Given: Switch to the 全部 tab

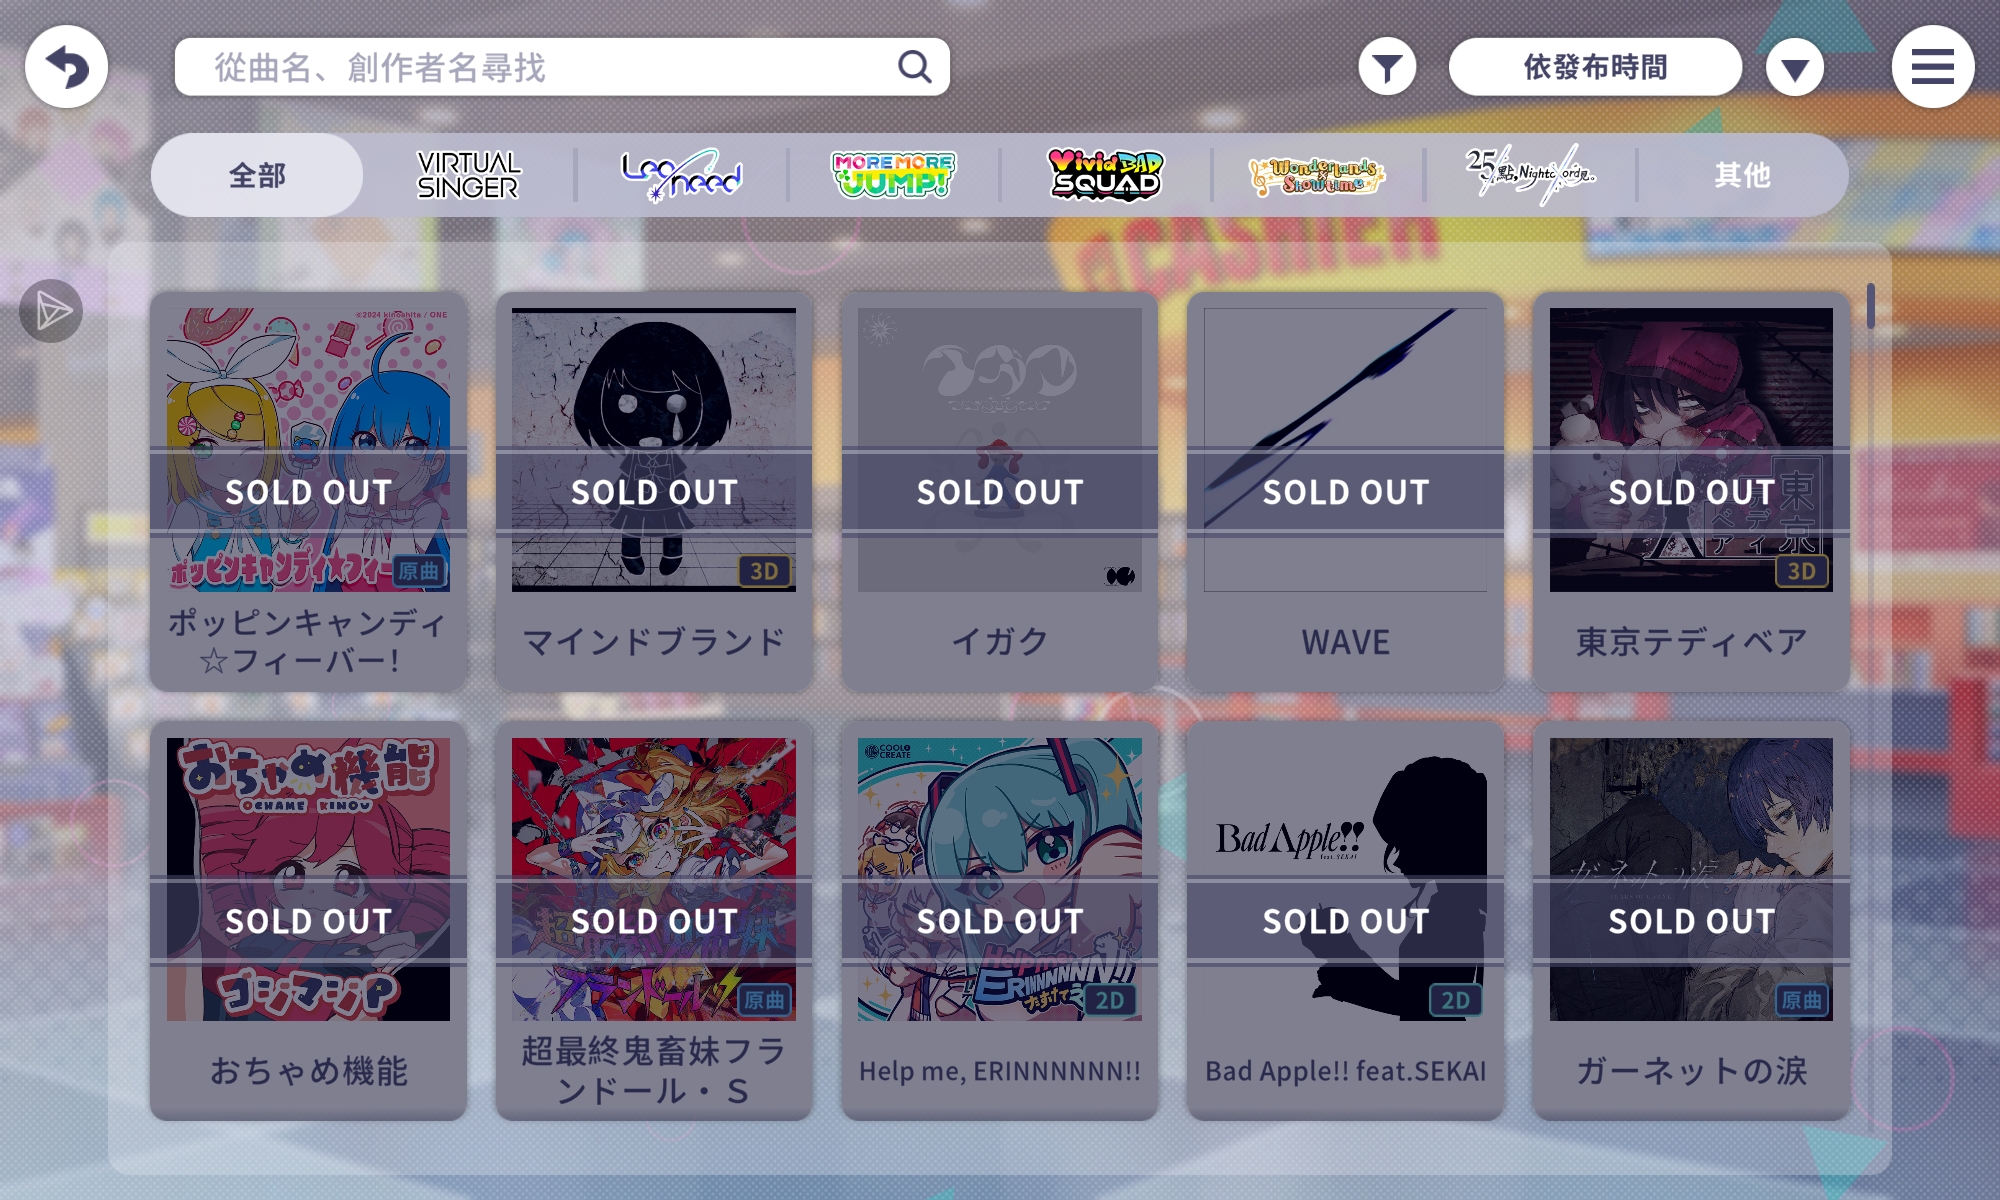Looking at the screenshot, I should [x=257, y=176].
